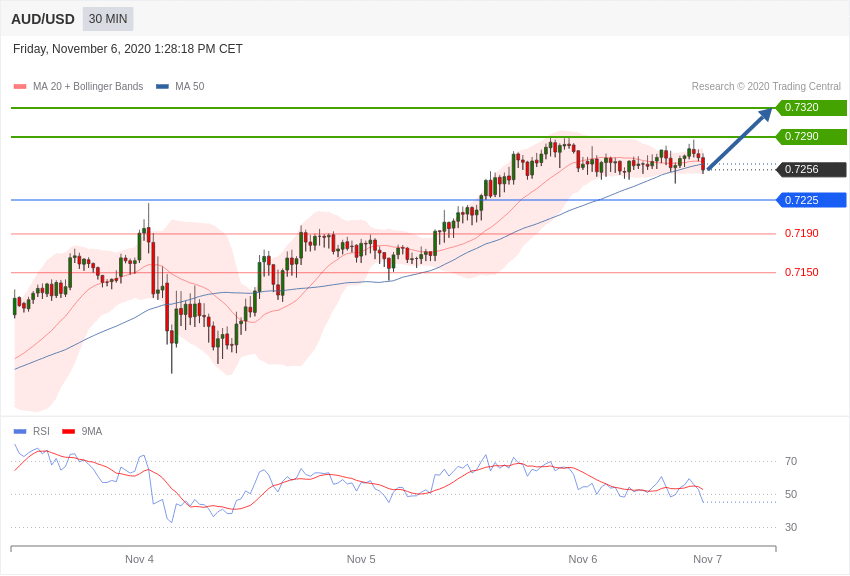This screenshot has height=576, width=850.
Task: Click the 9MA legend label
Action: [92, 431]
